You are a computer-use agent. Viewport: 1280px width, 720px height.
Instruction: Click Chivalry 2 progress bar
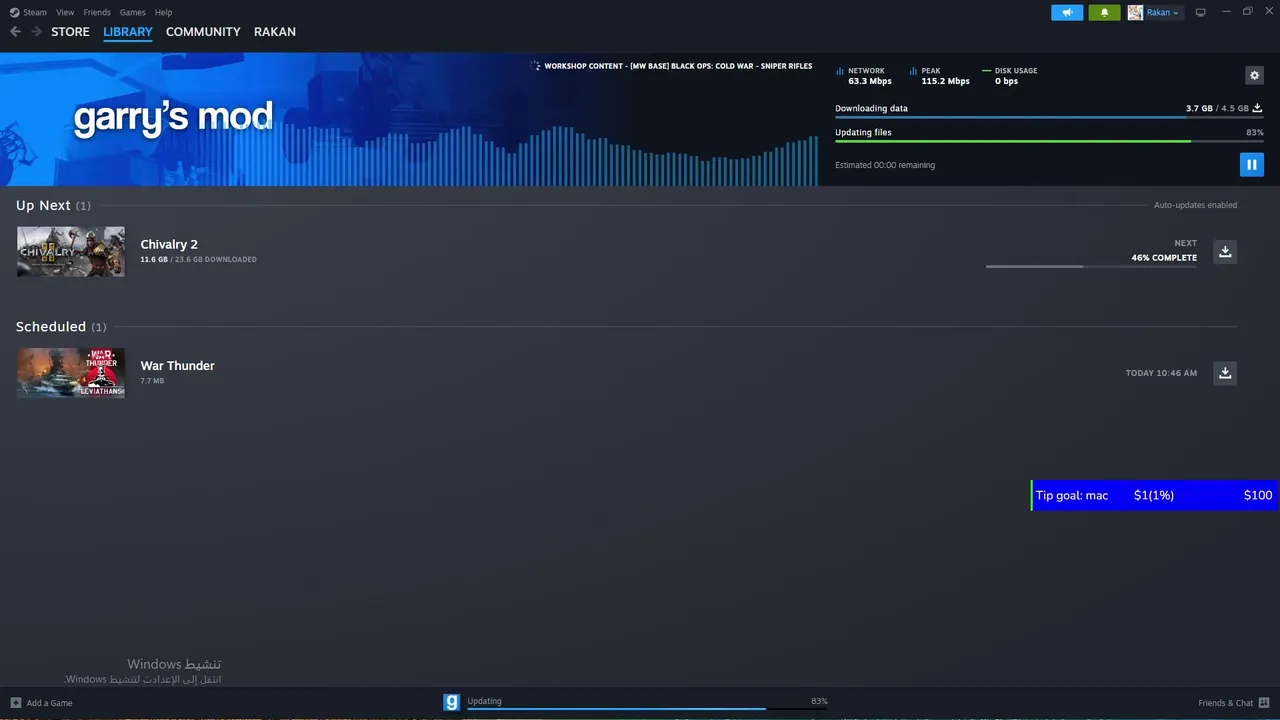click(x=1091, y=266)
